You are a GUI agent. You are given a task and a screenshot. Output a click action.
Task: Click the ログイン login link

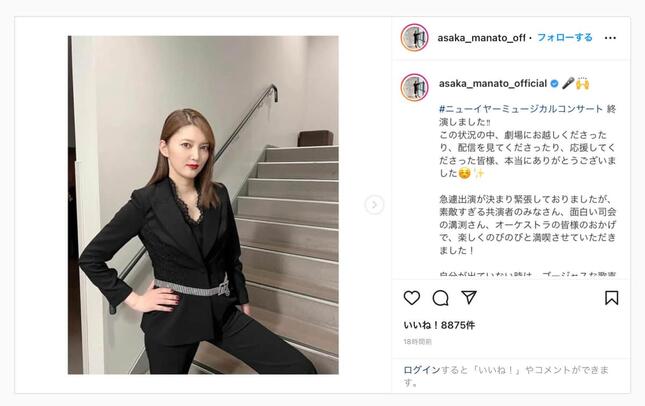422,370
